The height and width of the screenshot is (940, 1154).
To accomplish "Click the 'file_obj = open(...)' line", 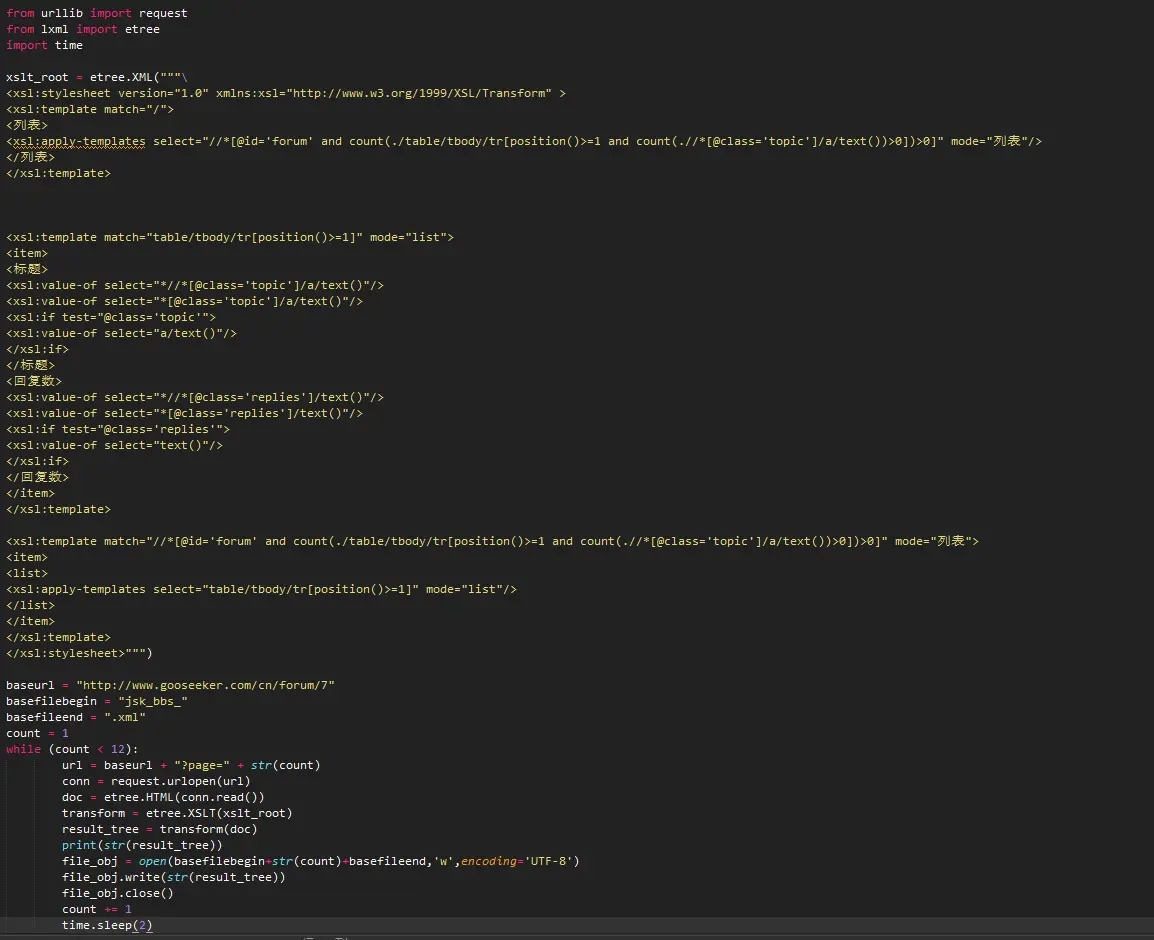I will click(321, 862).
